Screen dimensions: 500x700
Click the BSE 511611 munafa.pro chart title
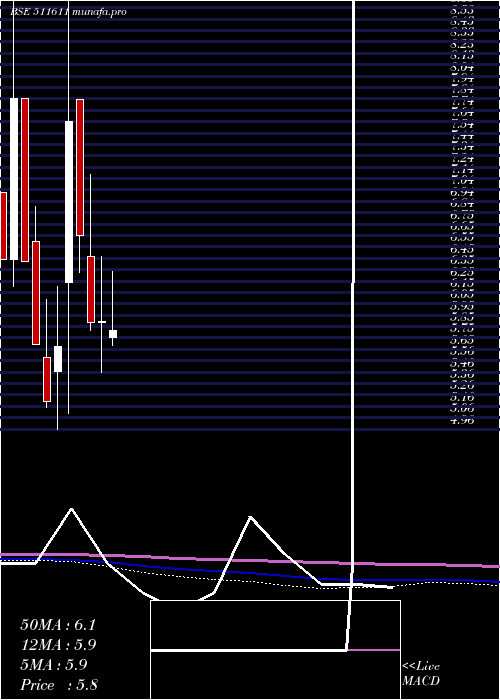coord(68,12)
